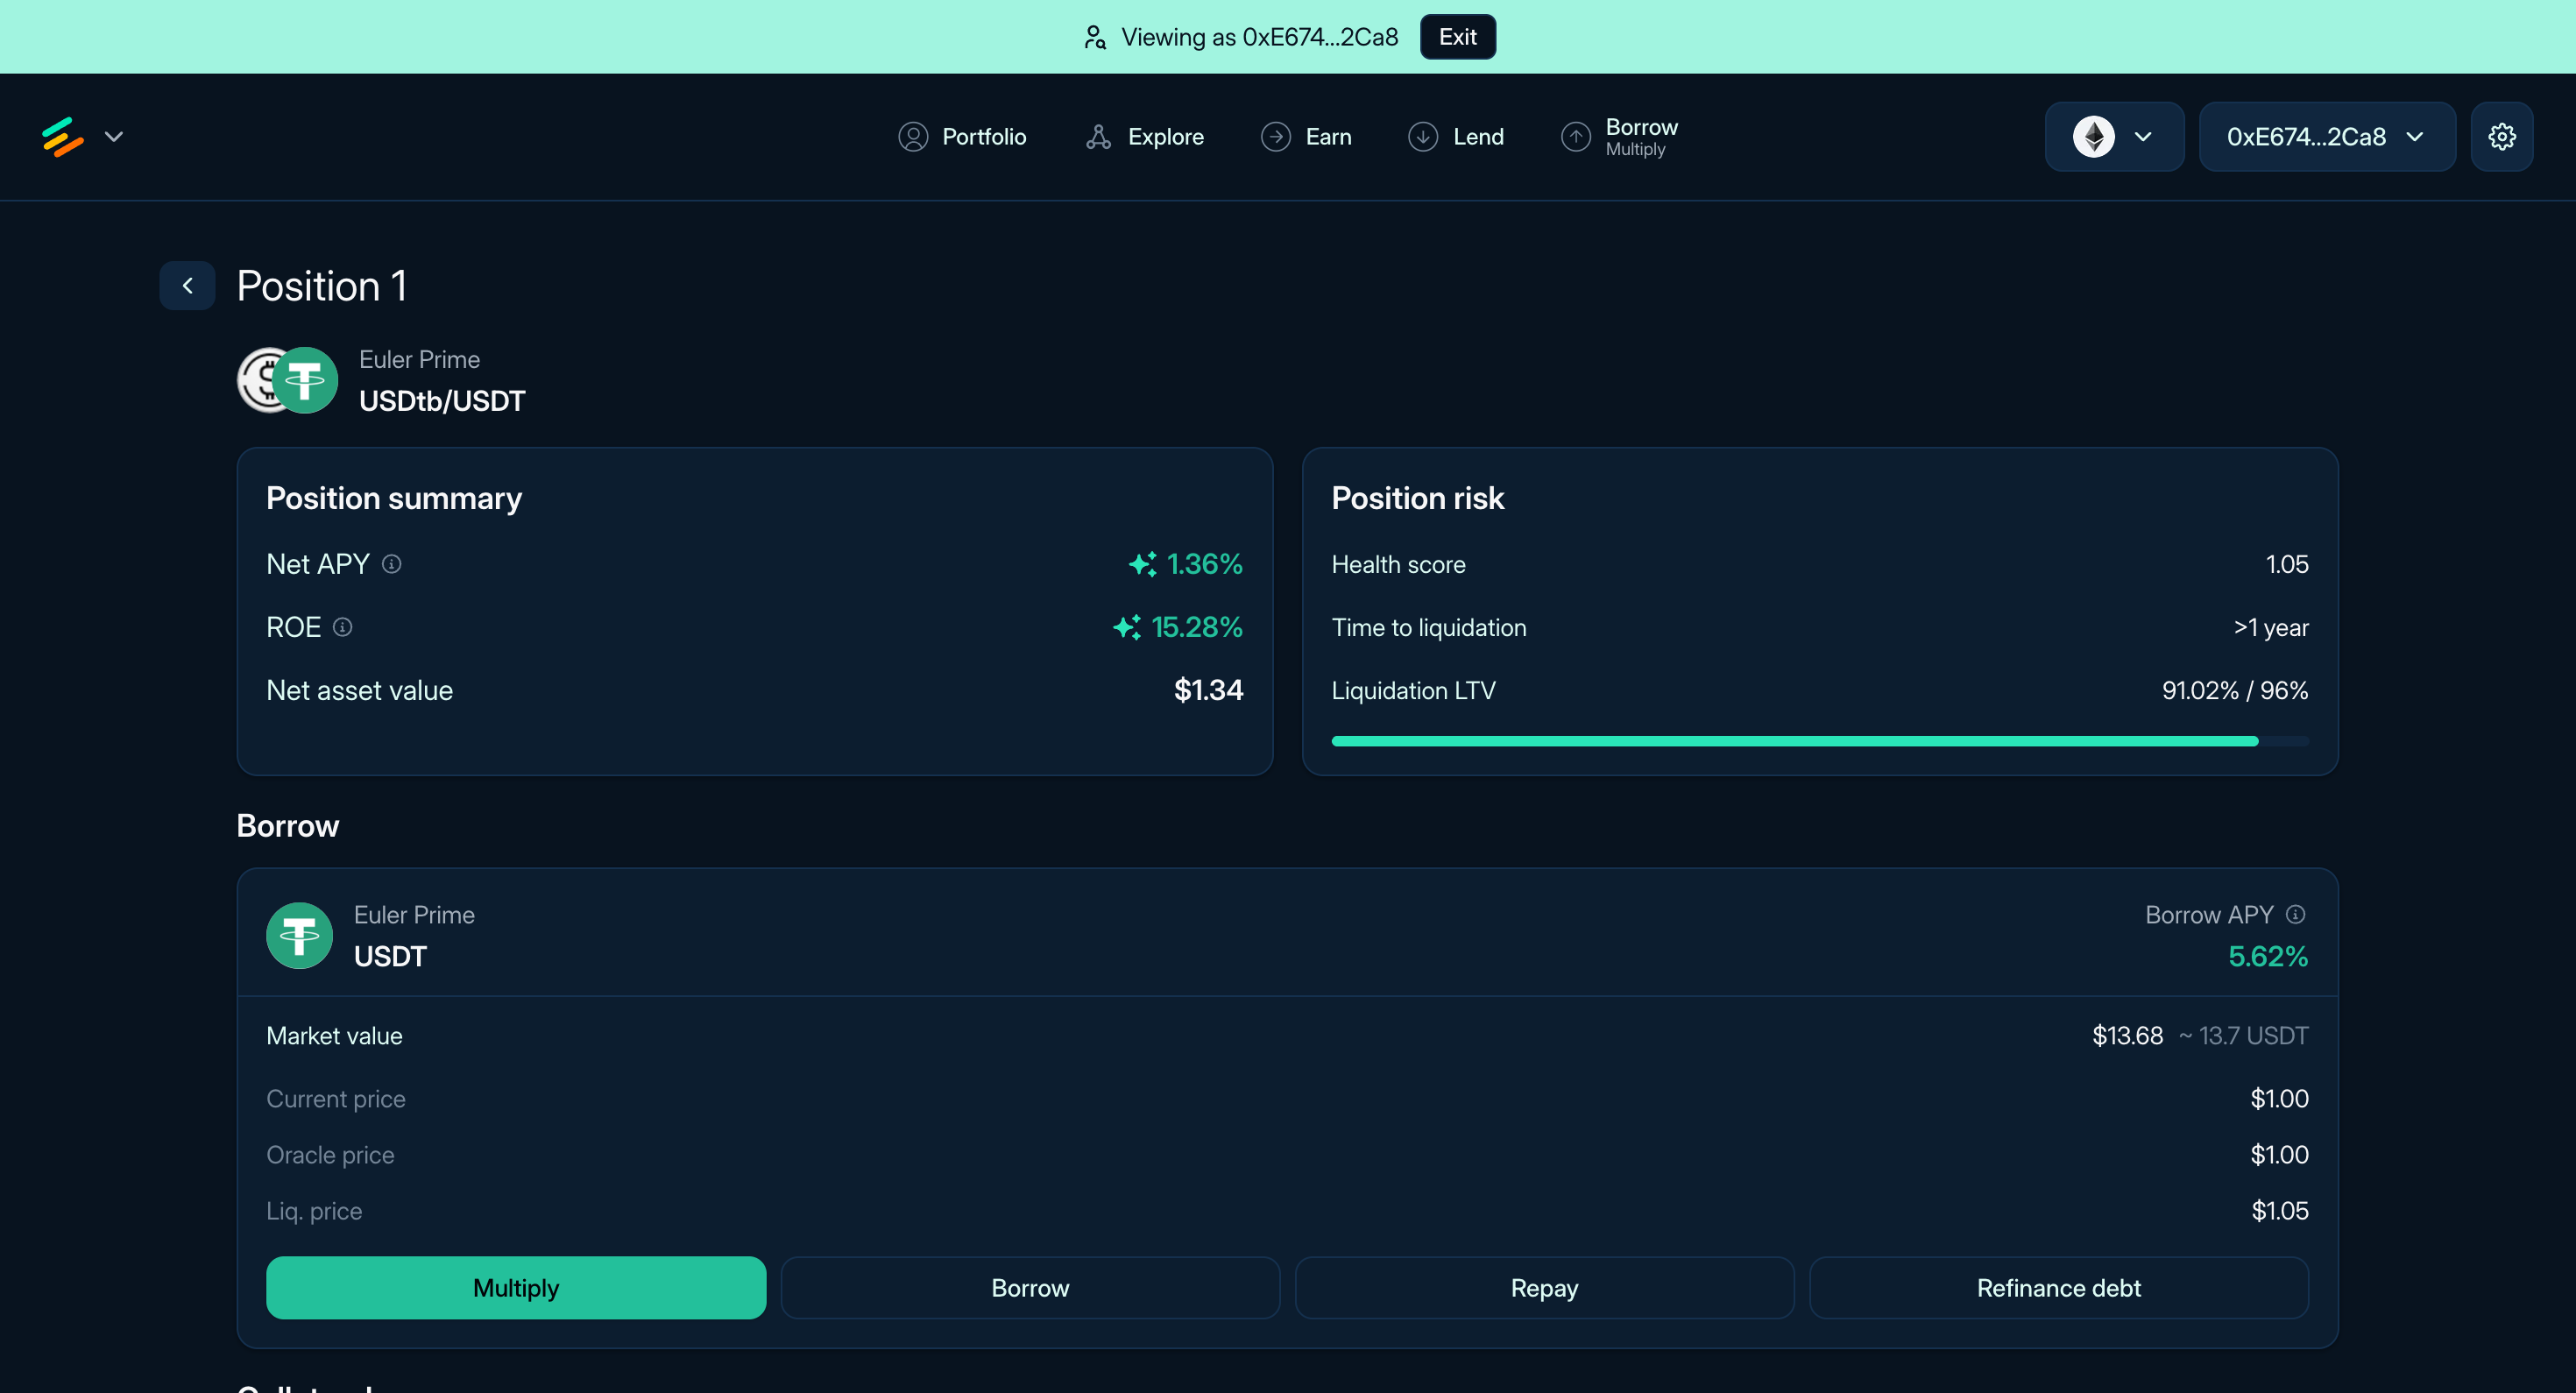Click the Refinance debt button

[x=2058, y=1288]
